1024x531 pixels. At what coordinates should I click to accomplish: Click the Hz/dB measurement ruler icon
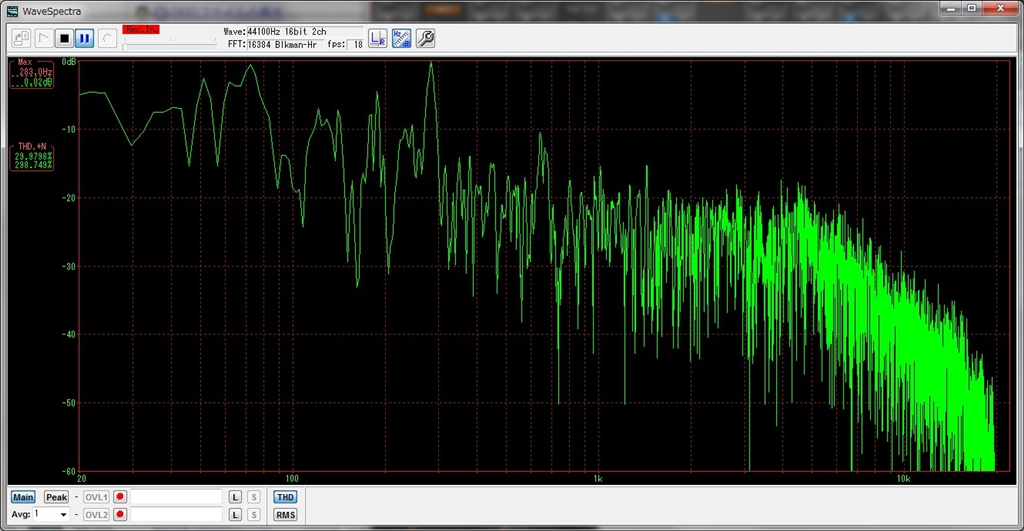401,38
